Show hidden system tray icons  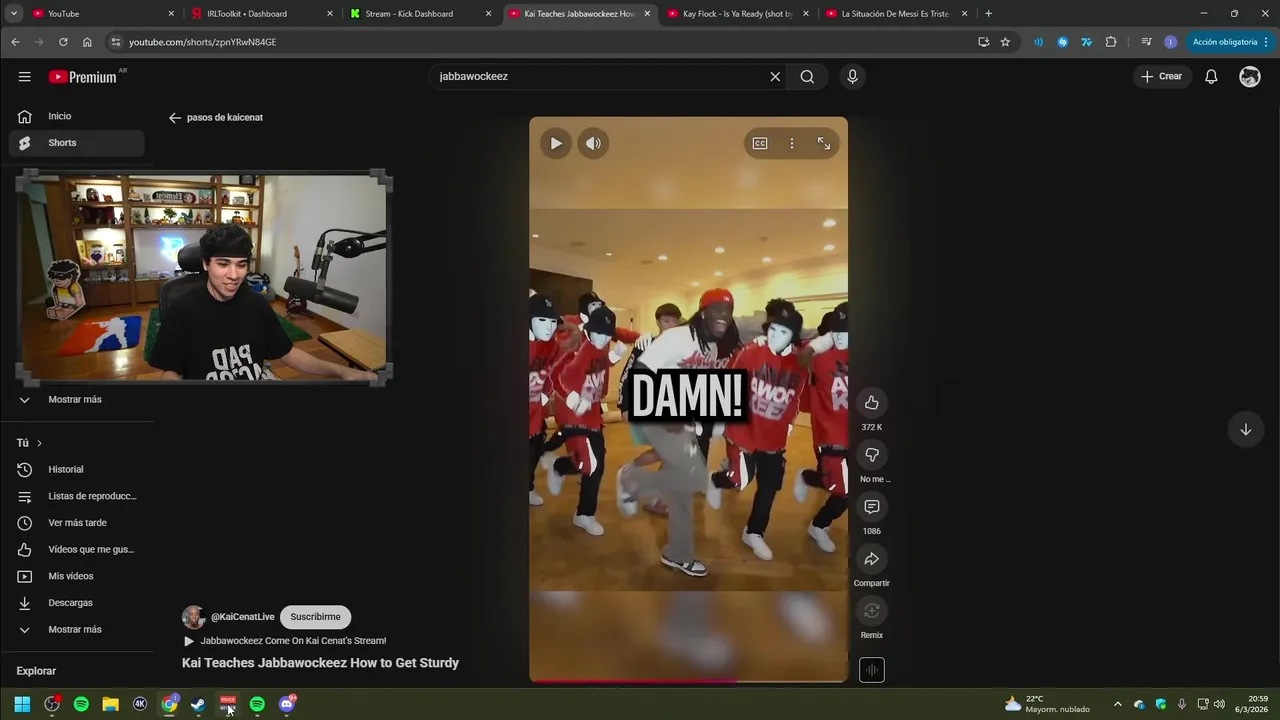1117,704
